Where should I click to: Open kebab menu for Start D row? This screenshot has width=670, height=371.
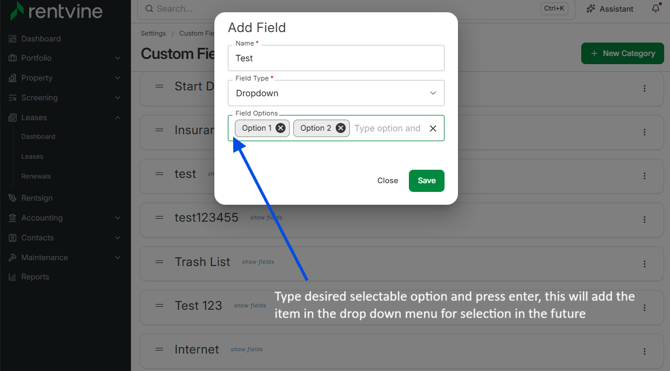pyautogui.click(x=644, y=88)
